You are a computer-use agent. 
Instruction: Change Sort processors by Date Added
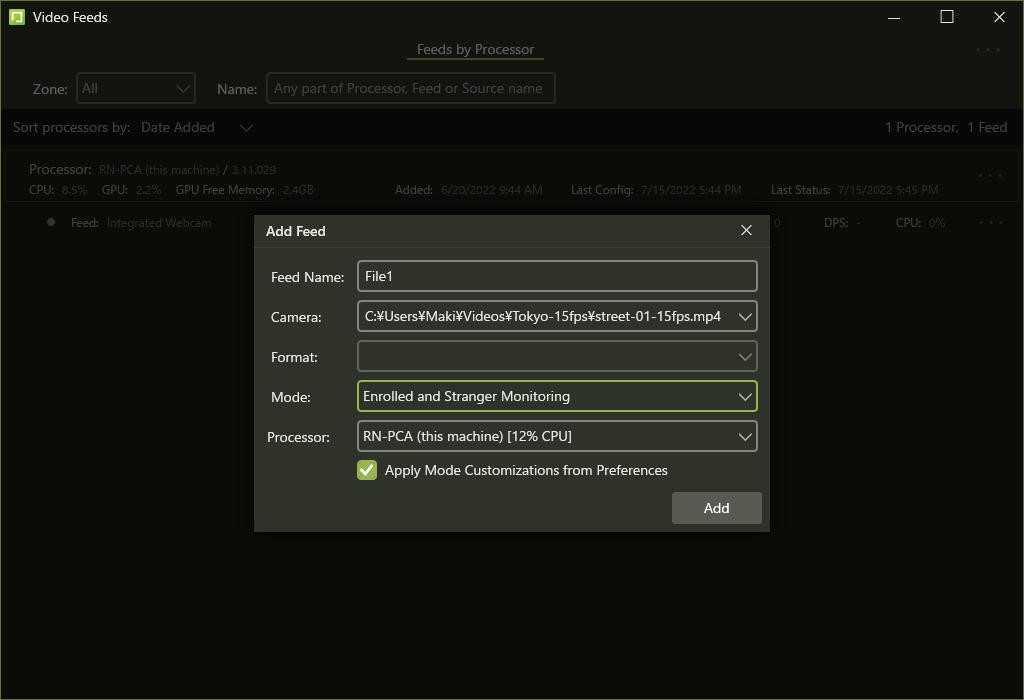pos(197,127)
